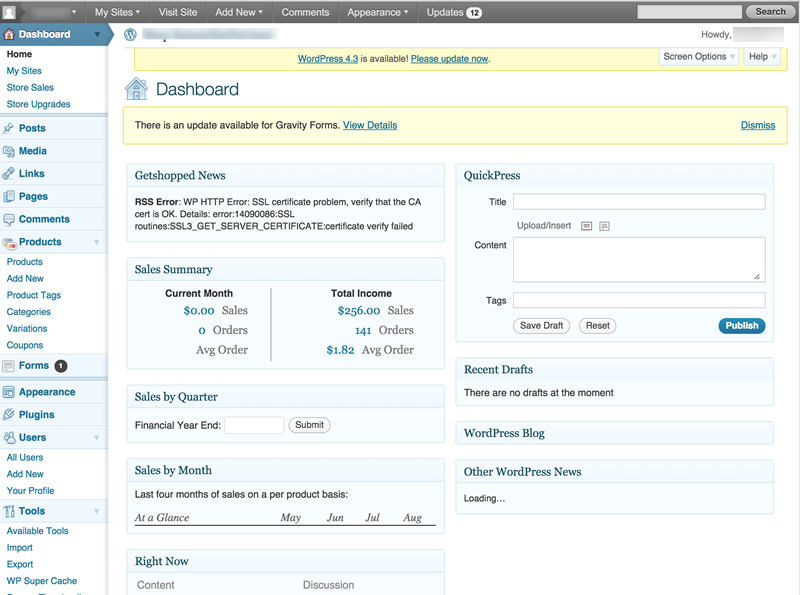Open WP Super Cache under Tools
The height and width of the screenshot is (595, 800).
(x=42, y=581)
